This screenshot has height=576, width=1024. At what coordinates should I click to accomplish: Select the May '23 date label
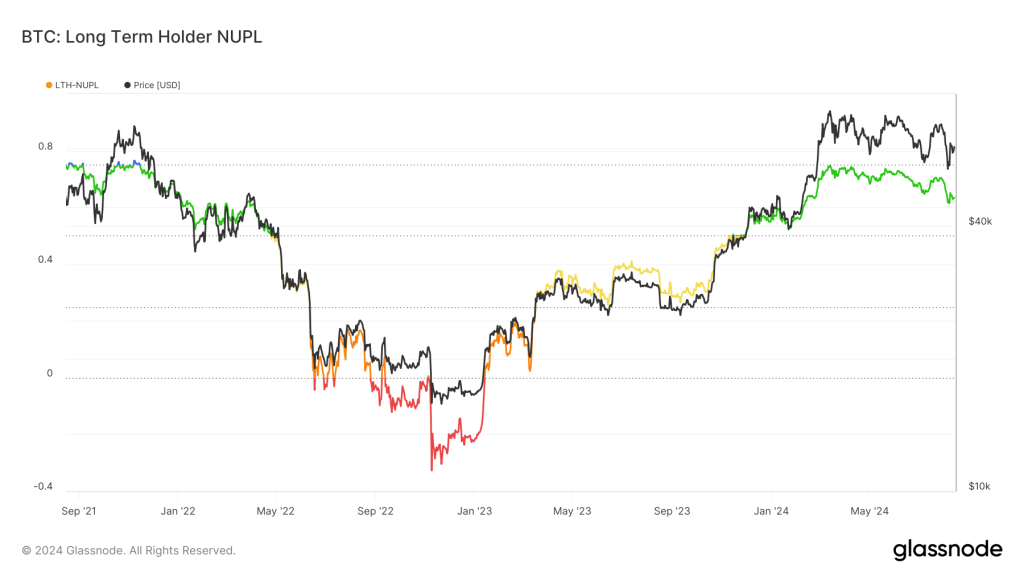coord(570,511)
